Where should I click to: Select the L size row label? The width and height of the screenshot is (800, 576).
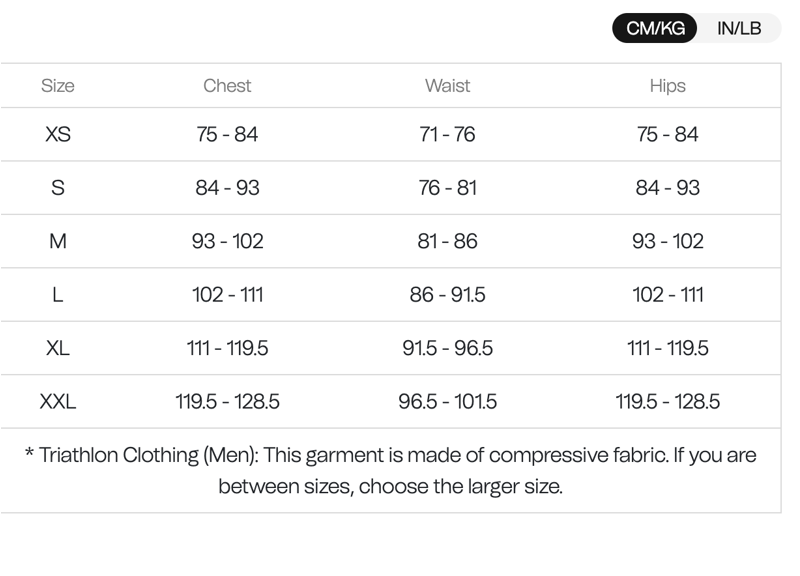click(x=58, y=295)
